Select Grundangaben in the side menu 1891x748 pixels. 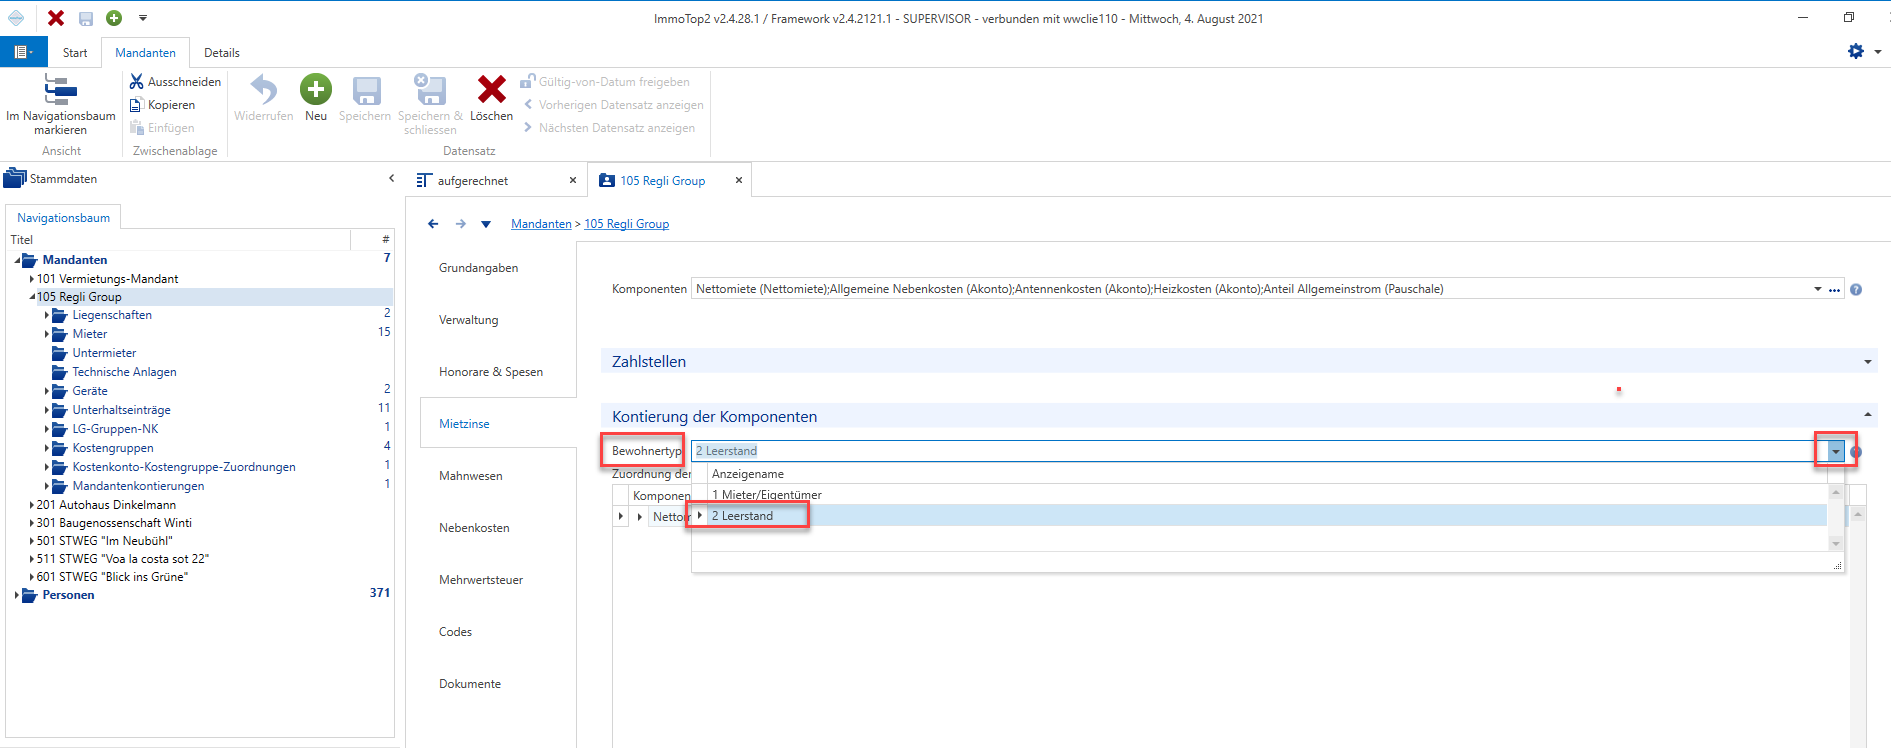tap(478, 268)
